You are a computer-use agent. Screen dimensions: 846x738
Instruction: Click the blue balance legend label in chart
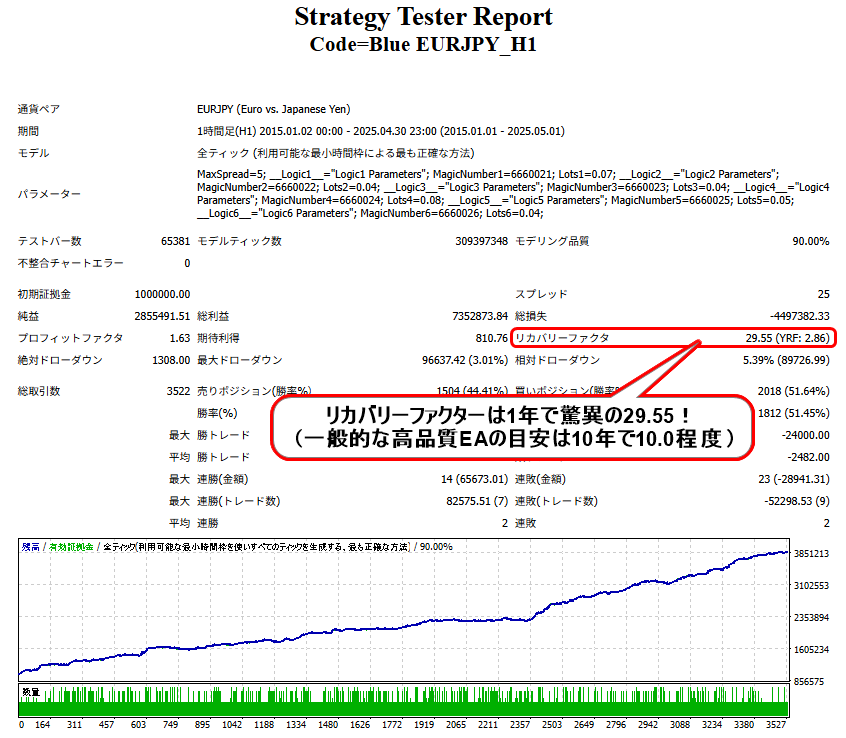pyautogui.click(x=31, y=547)
